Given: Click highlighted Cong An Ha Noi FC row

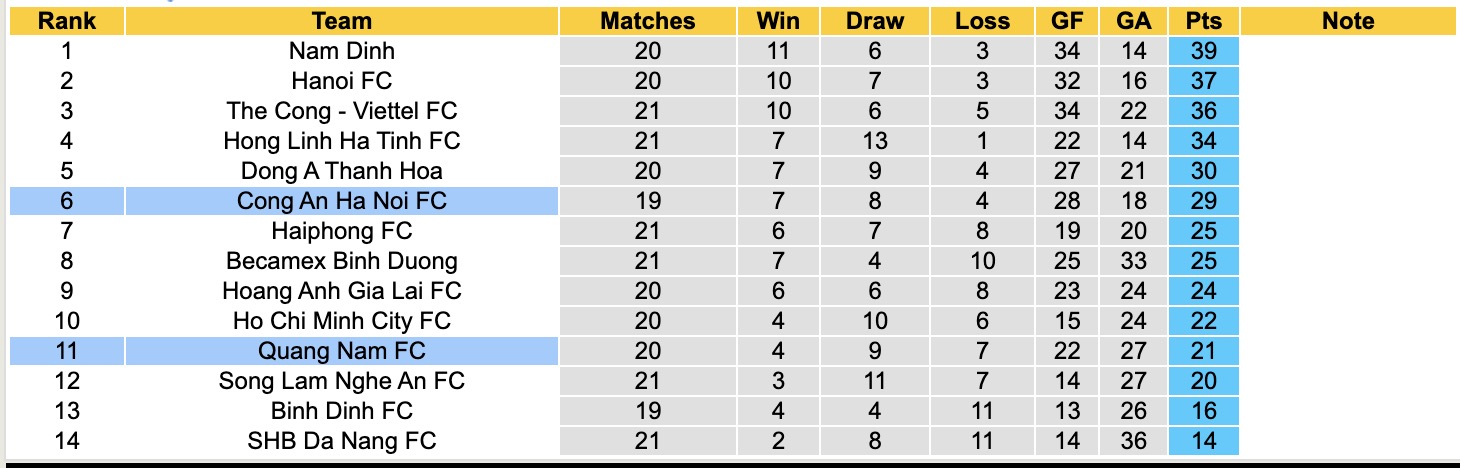Looking at the screenshot, I should (x=342, y=201).
